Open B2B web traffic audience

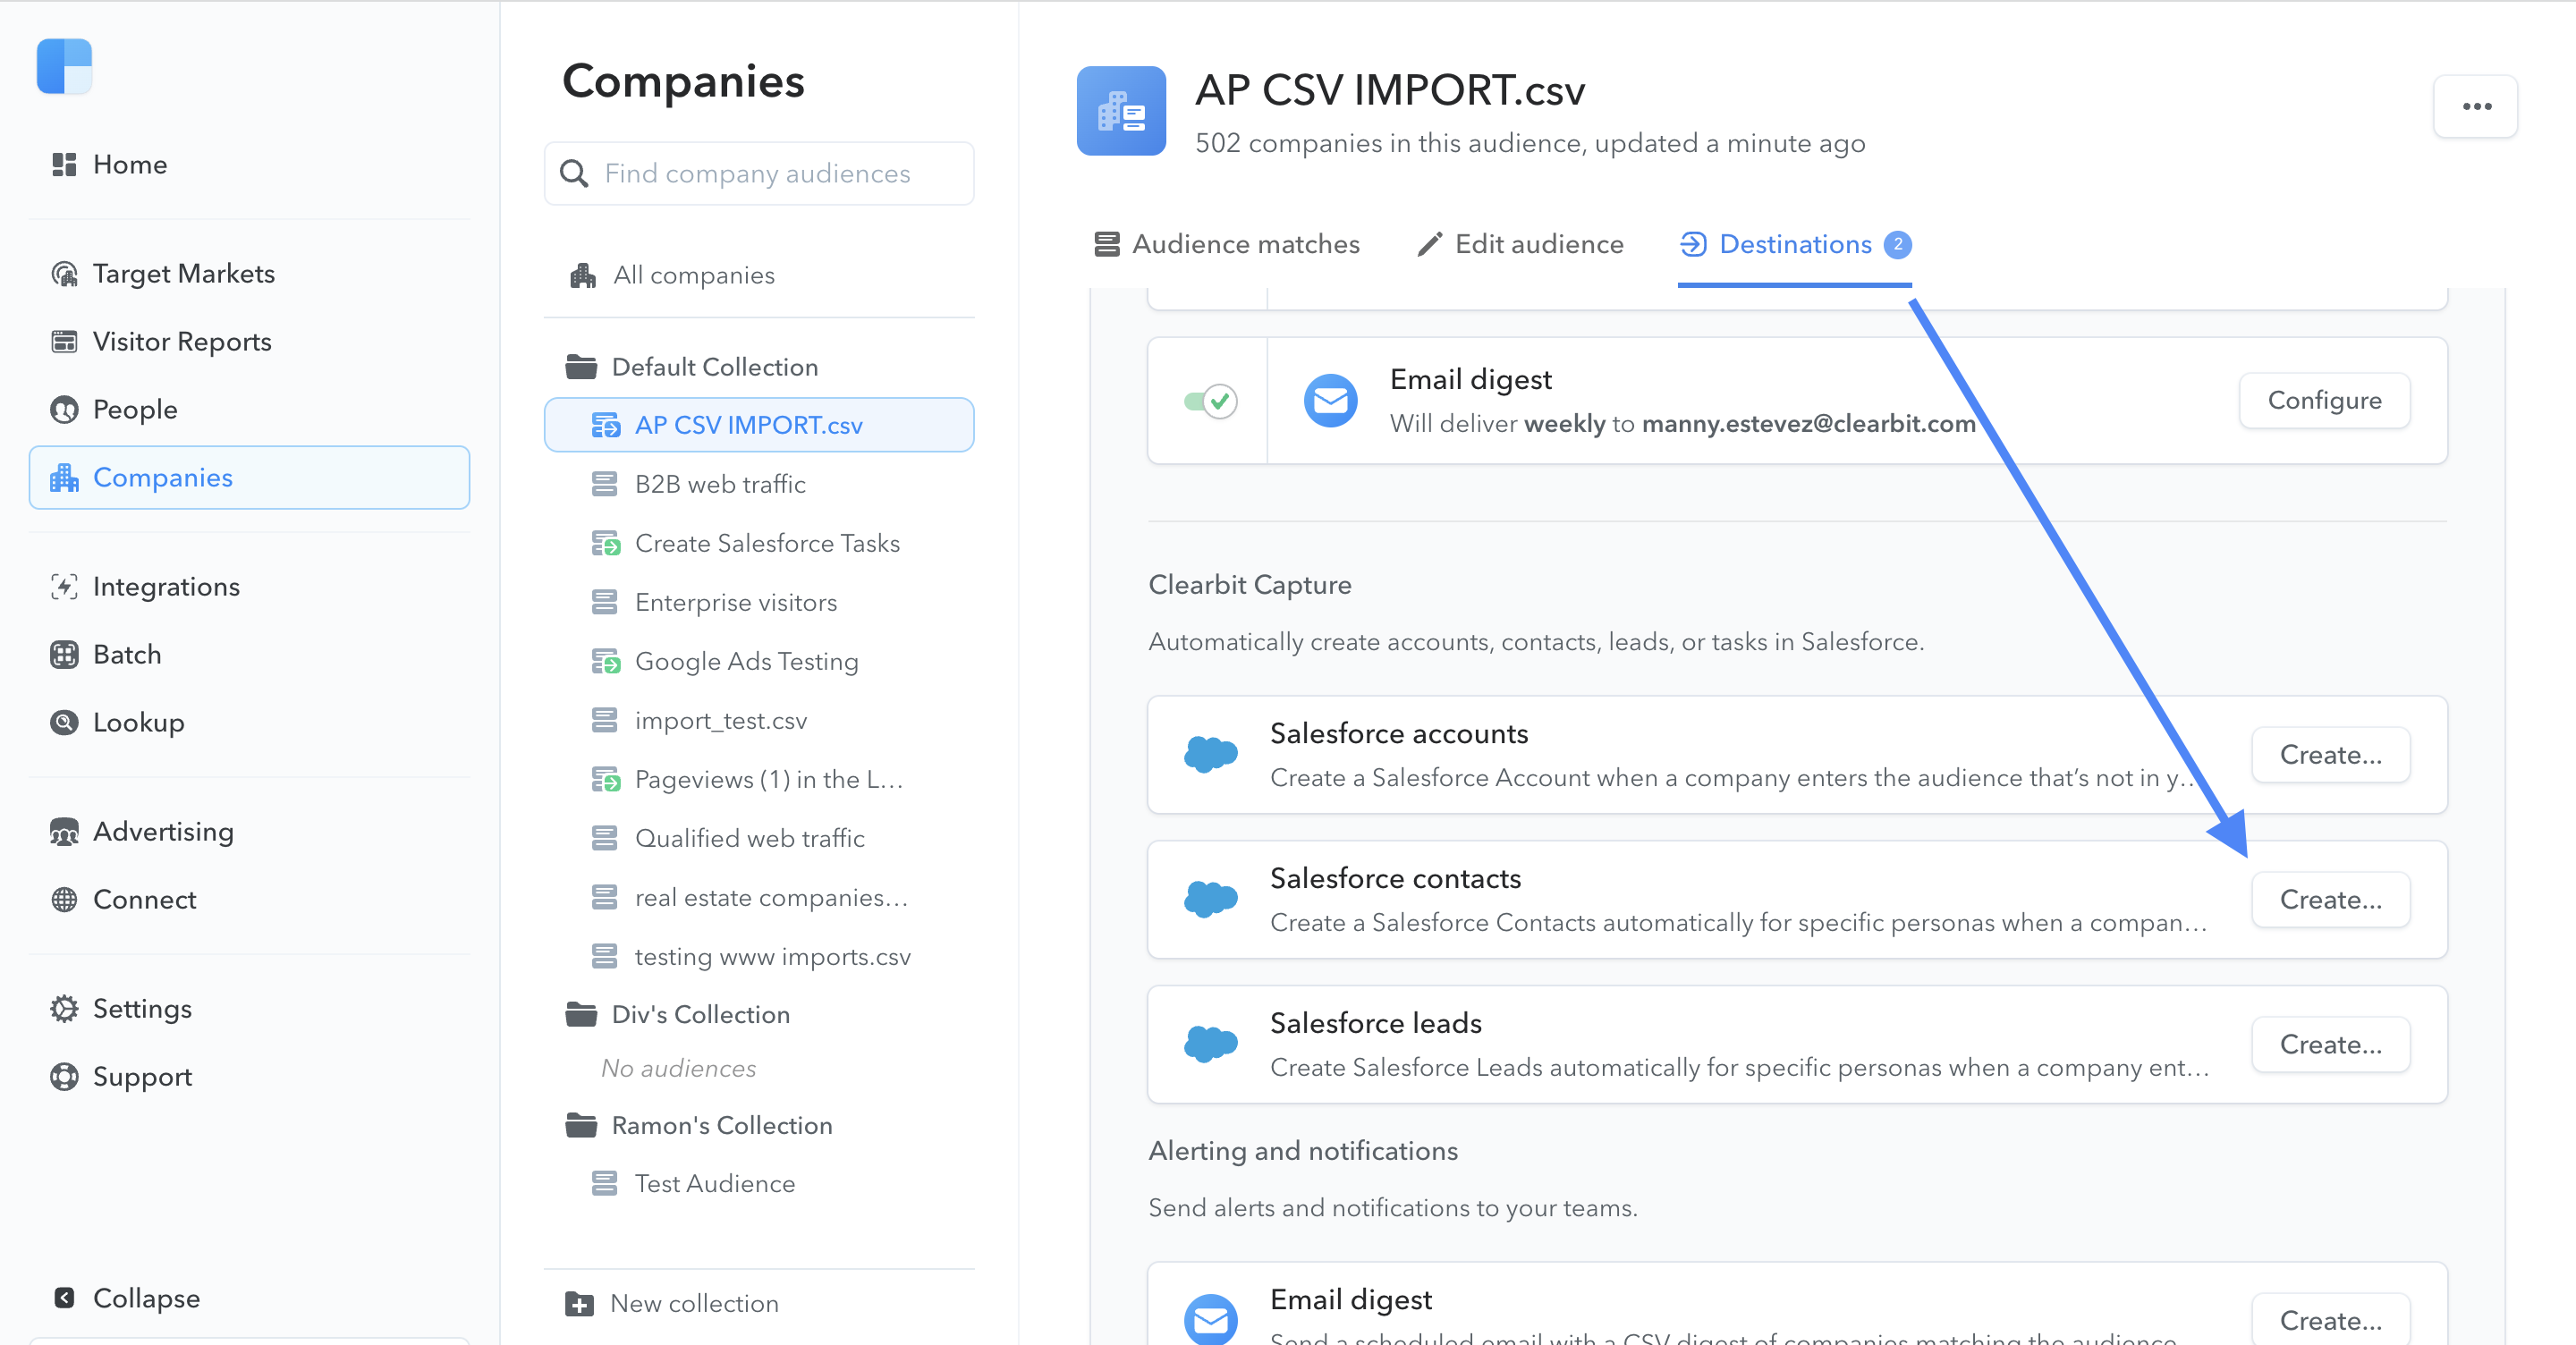[x=720, y=484]
